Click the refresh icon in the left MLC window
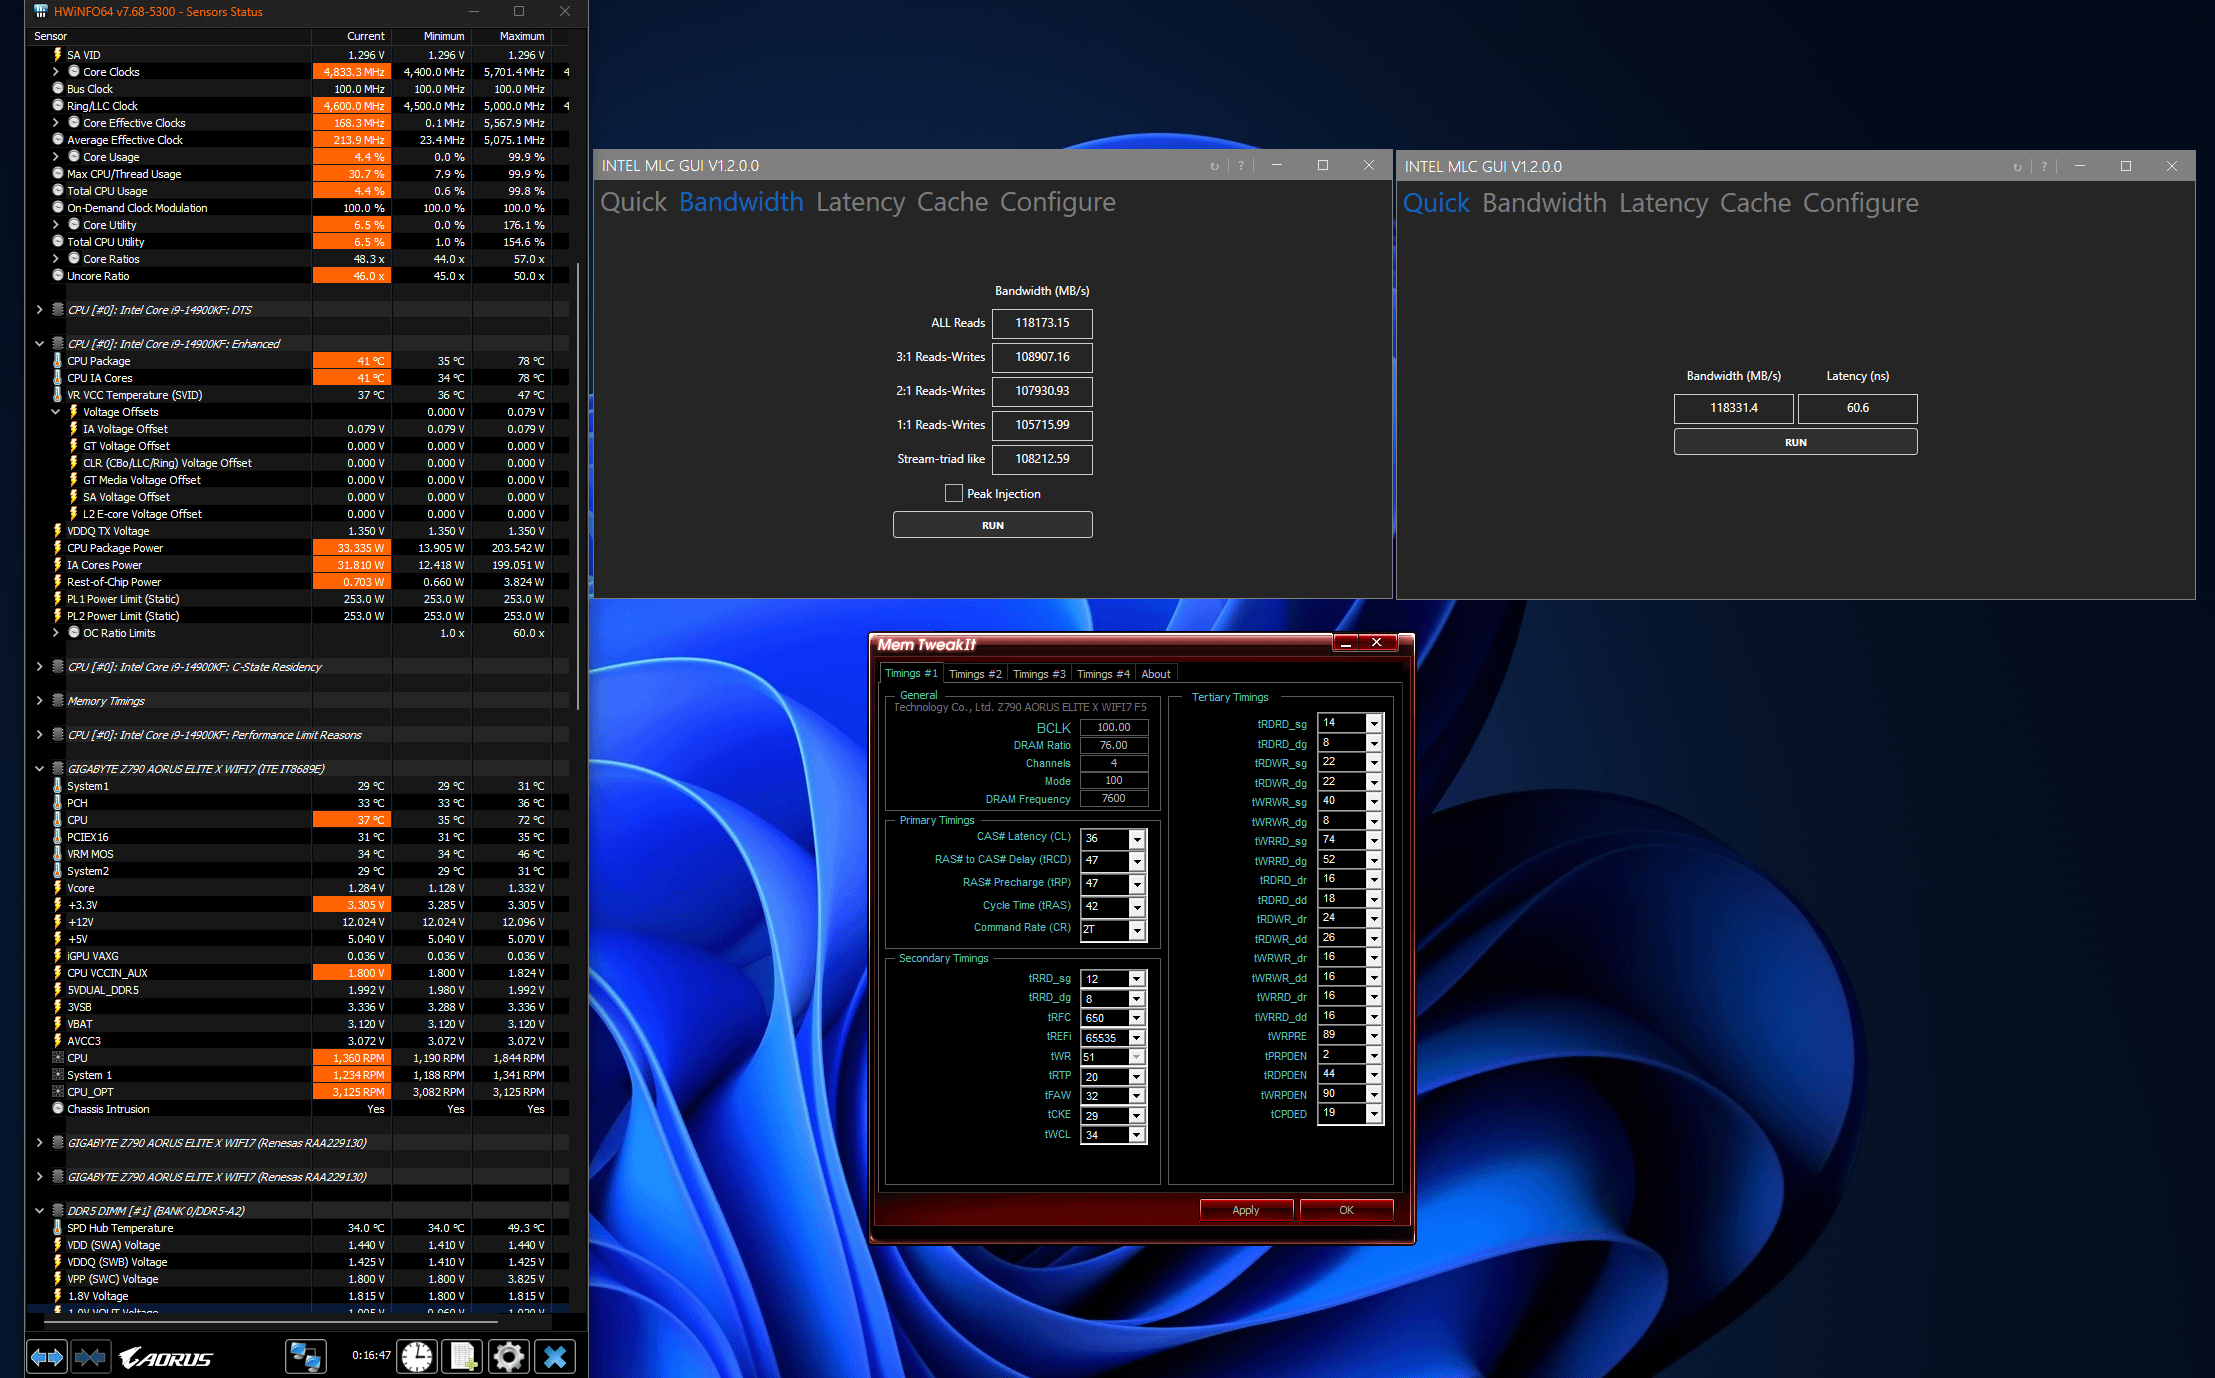This screenshot has width=2215, height=1378. point(1214,166)
